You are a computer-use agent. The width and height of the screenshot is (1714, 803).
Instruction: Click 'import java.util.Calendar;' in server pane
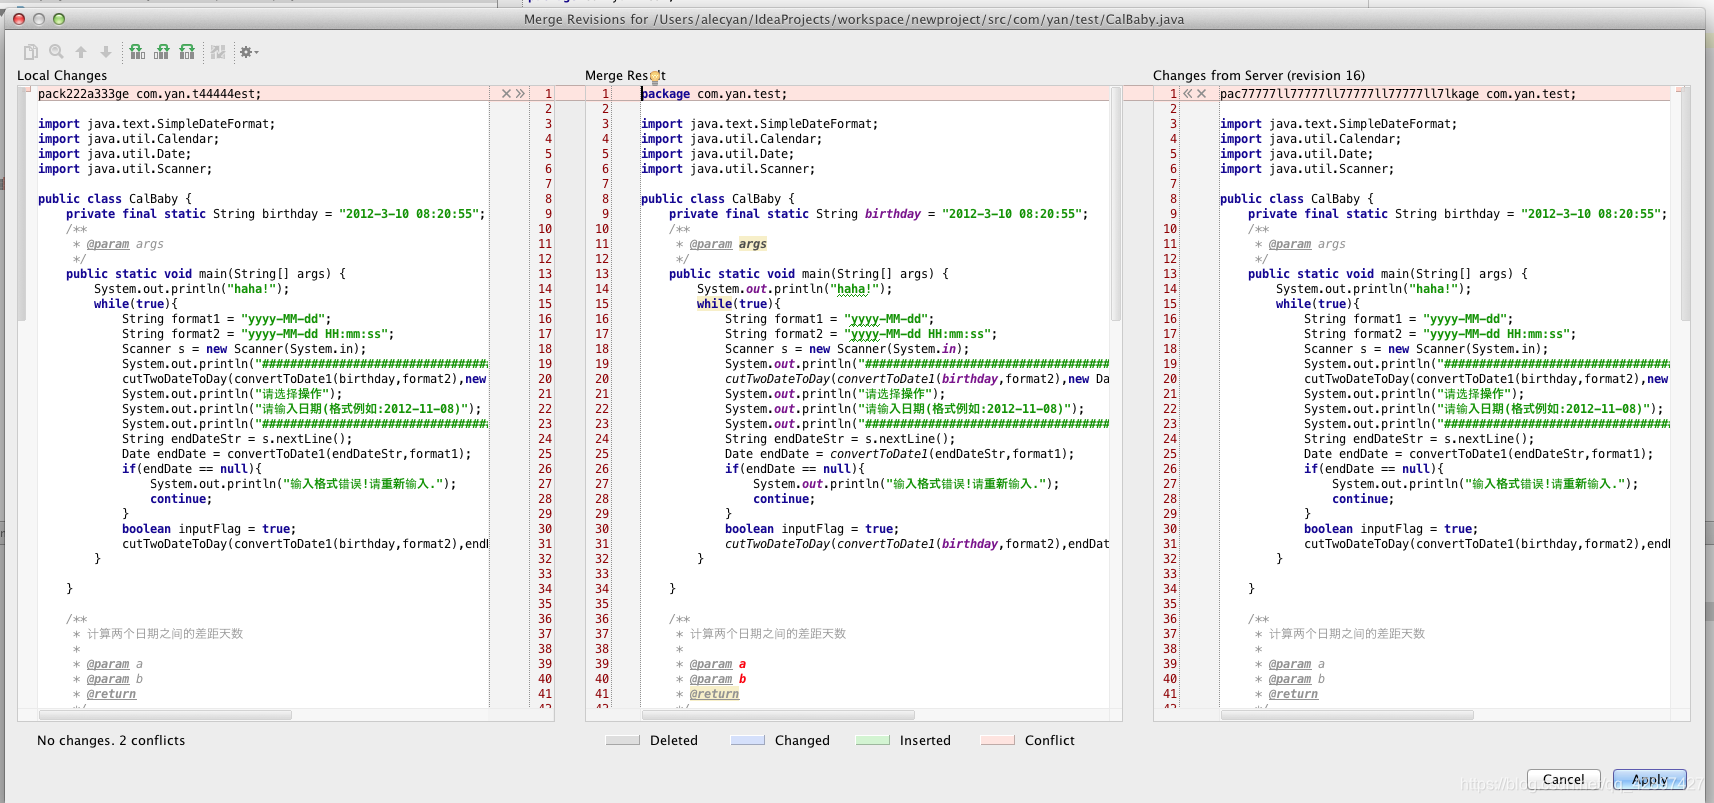pos(1310,139)
